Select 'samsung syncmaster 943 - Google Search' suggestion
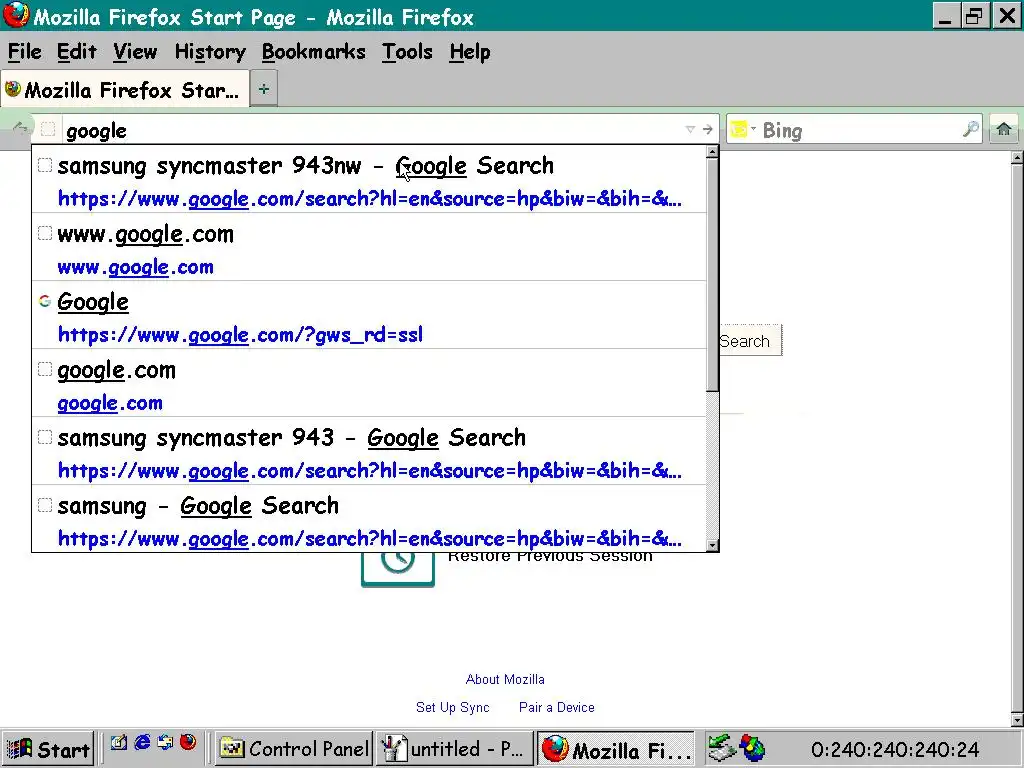 click(369, 451)
